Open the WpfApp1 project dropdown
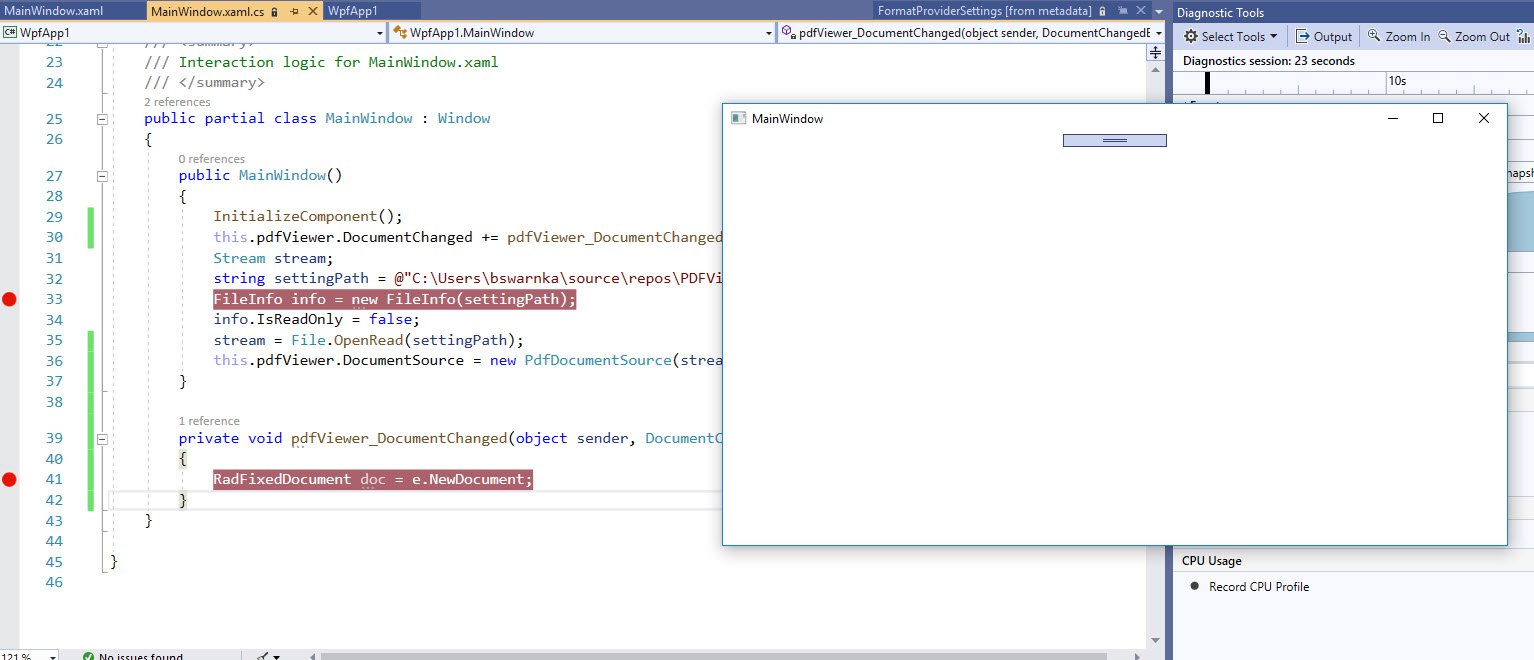 coord(194,33)
